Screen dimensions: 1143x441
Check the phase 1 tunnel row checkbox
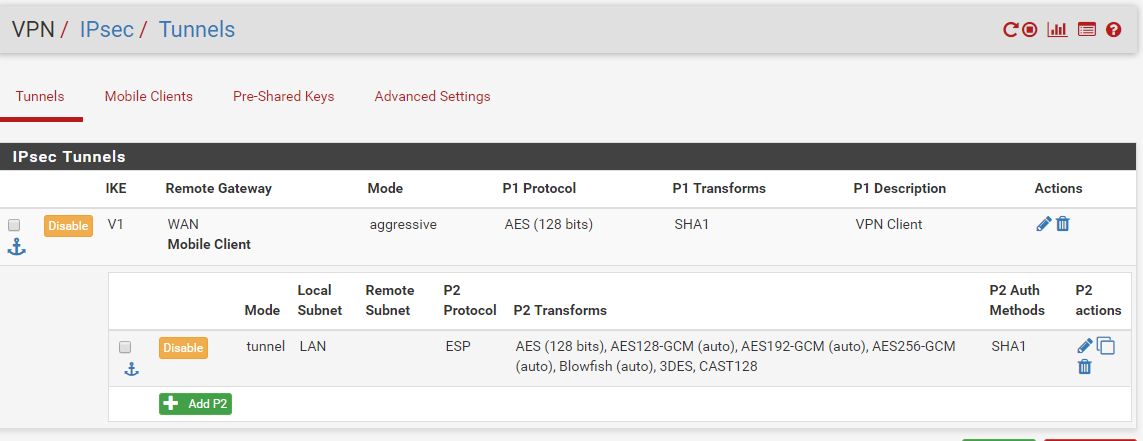14,225
